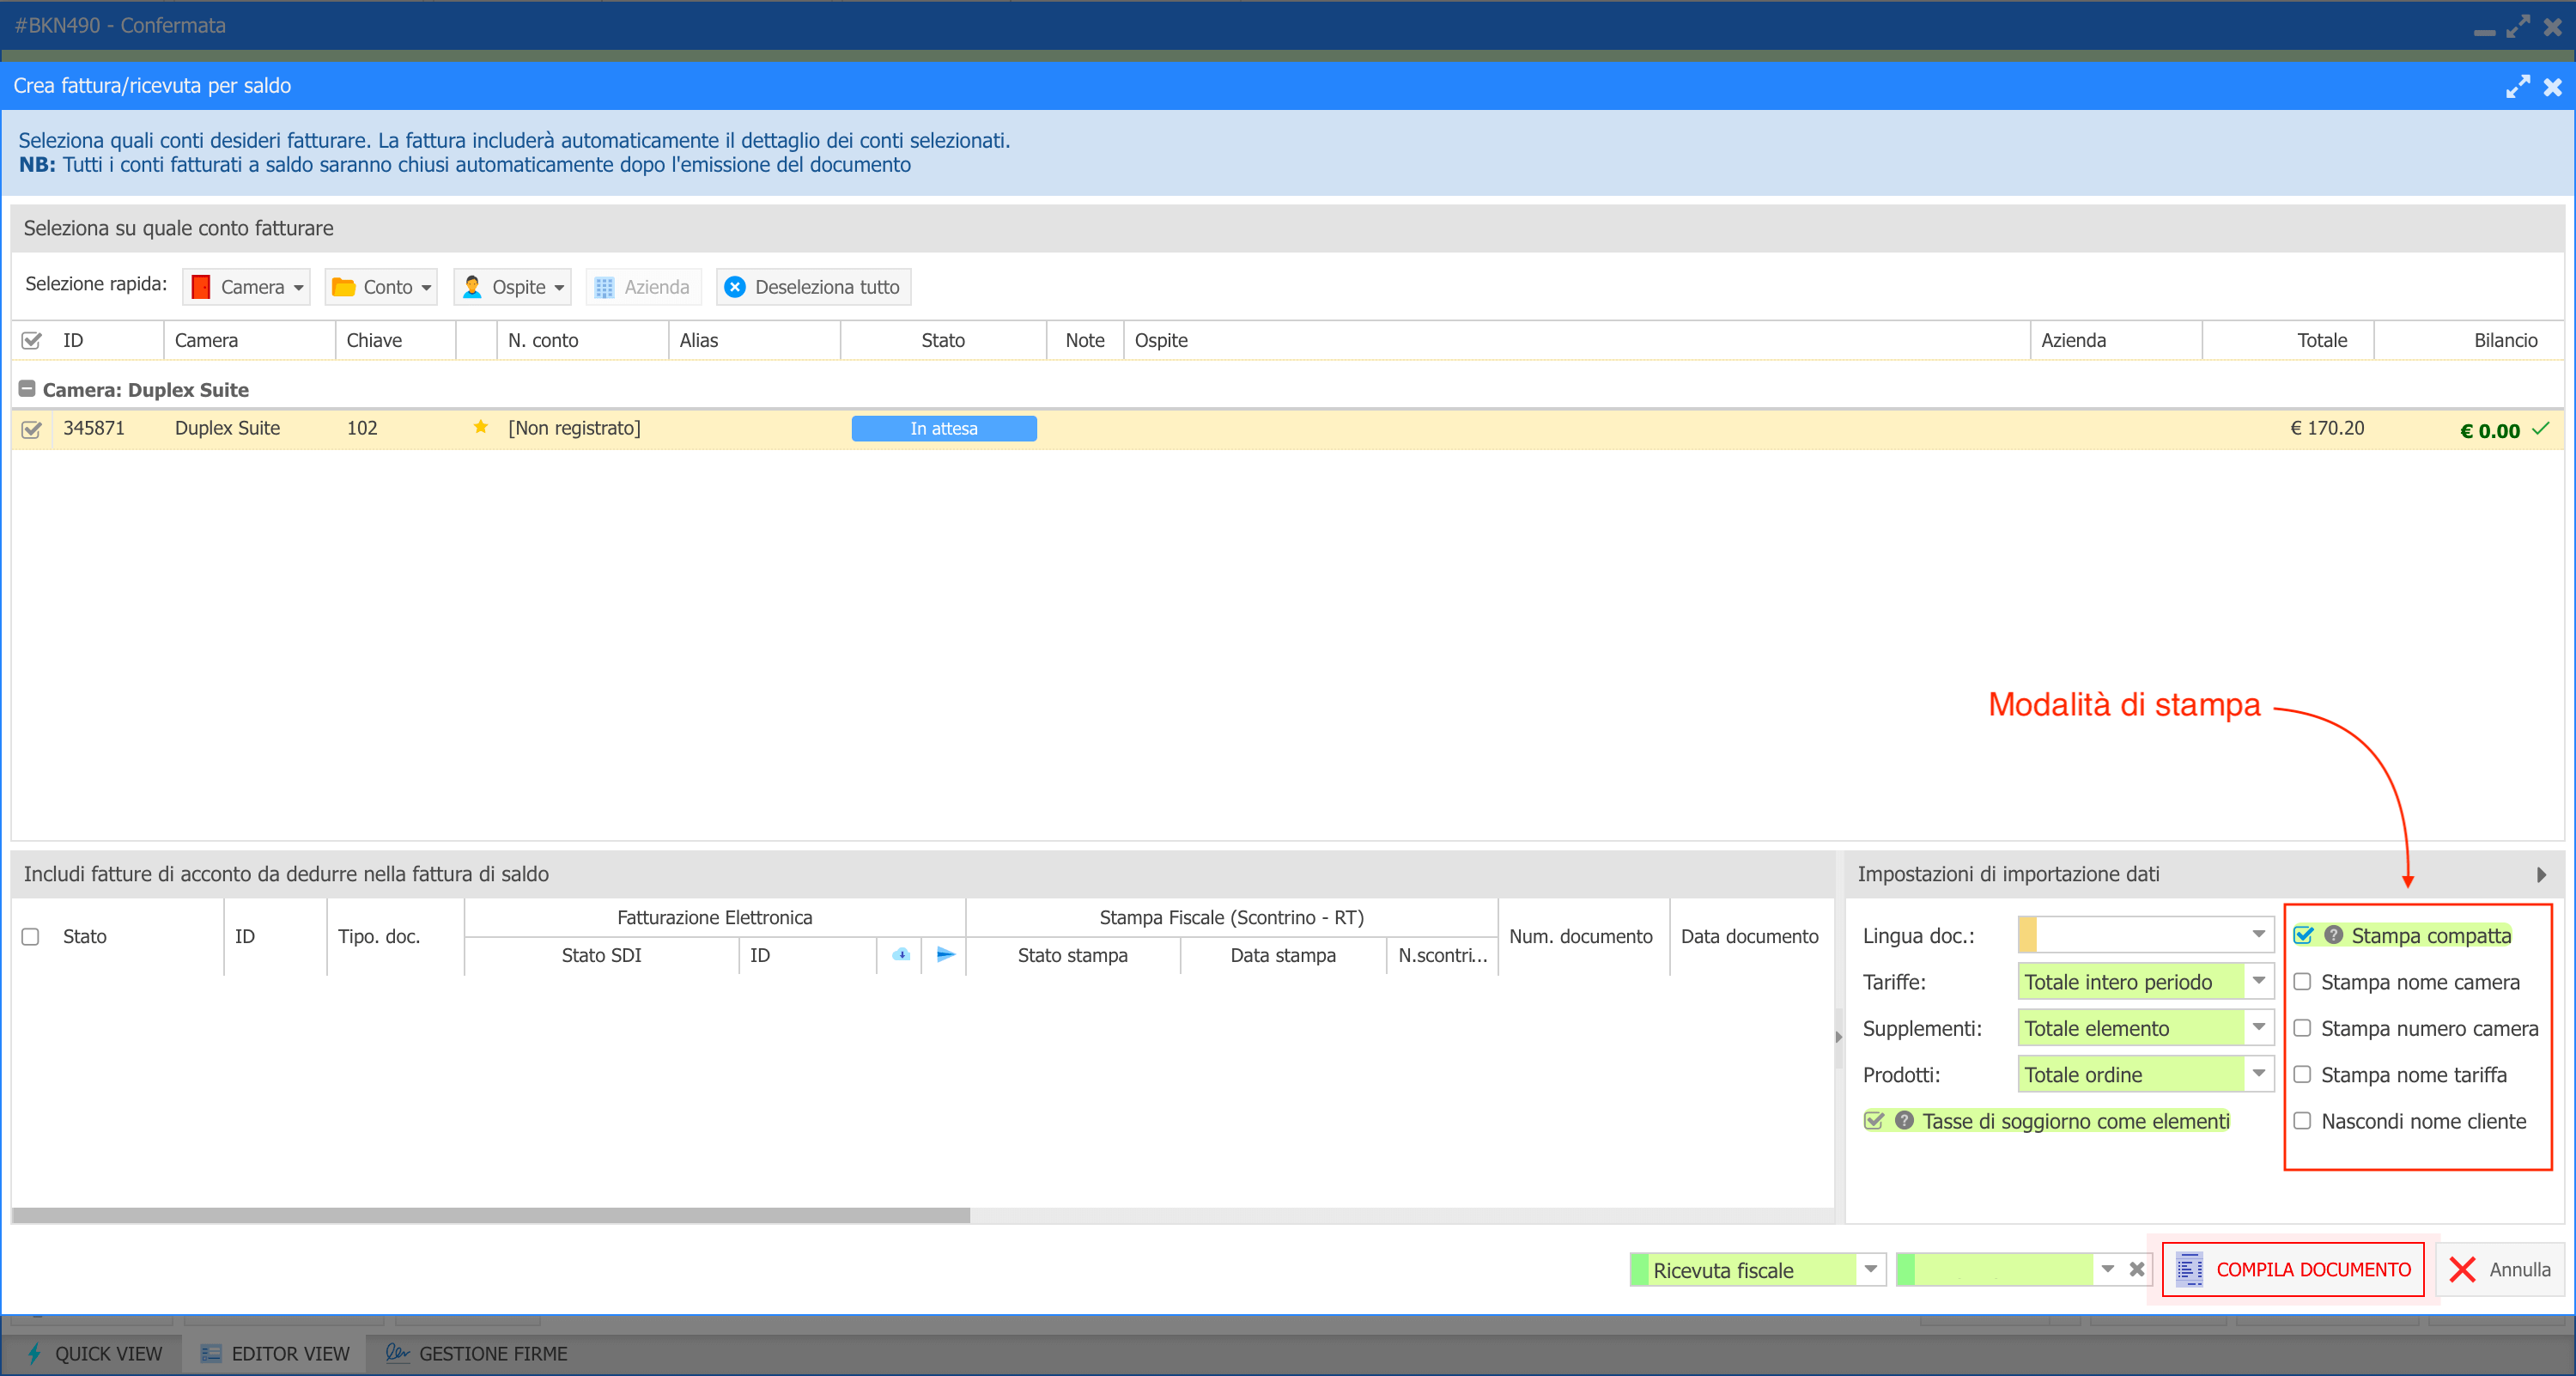Open the Ricevuta fiscale document type dropdown
This screenshot has height=1376, width=2576.
tap(1870, 1269)
